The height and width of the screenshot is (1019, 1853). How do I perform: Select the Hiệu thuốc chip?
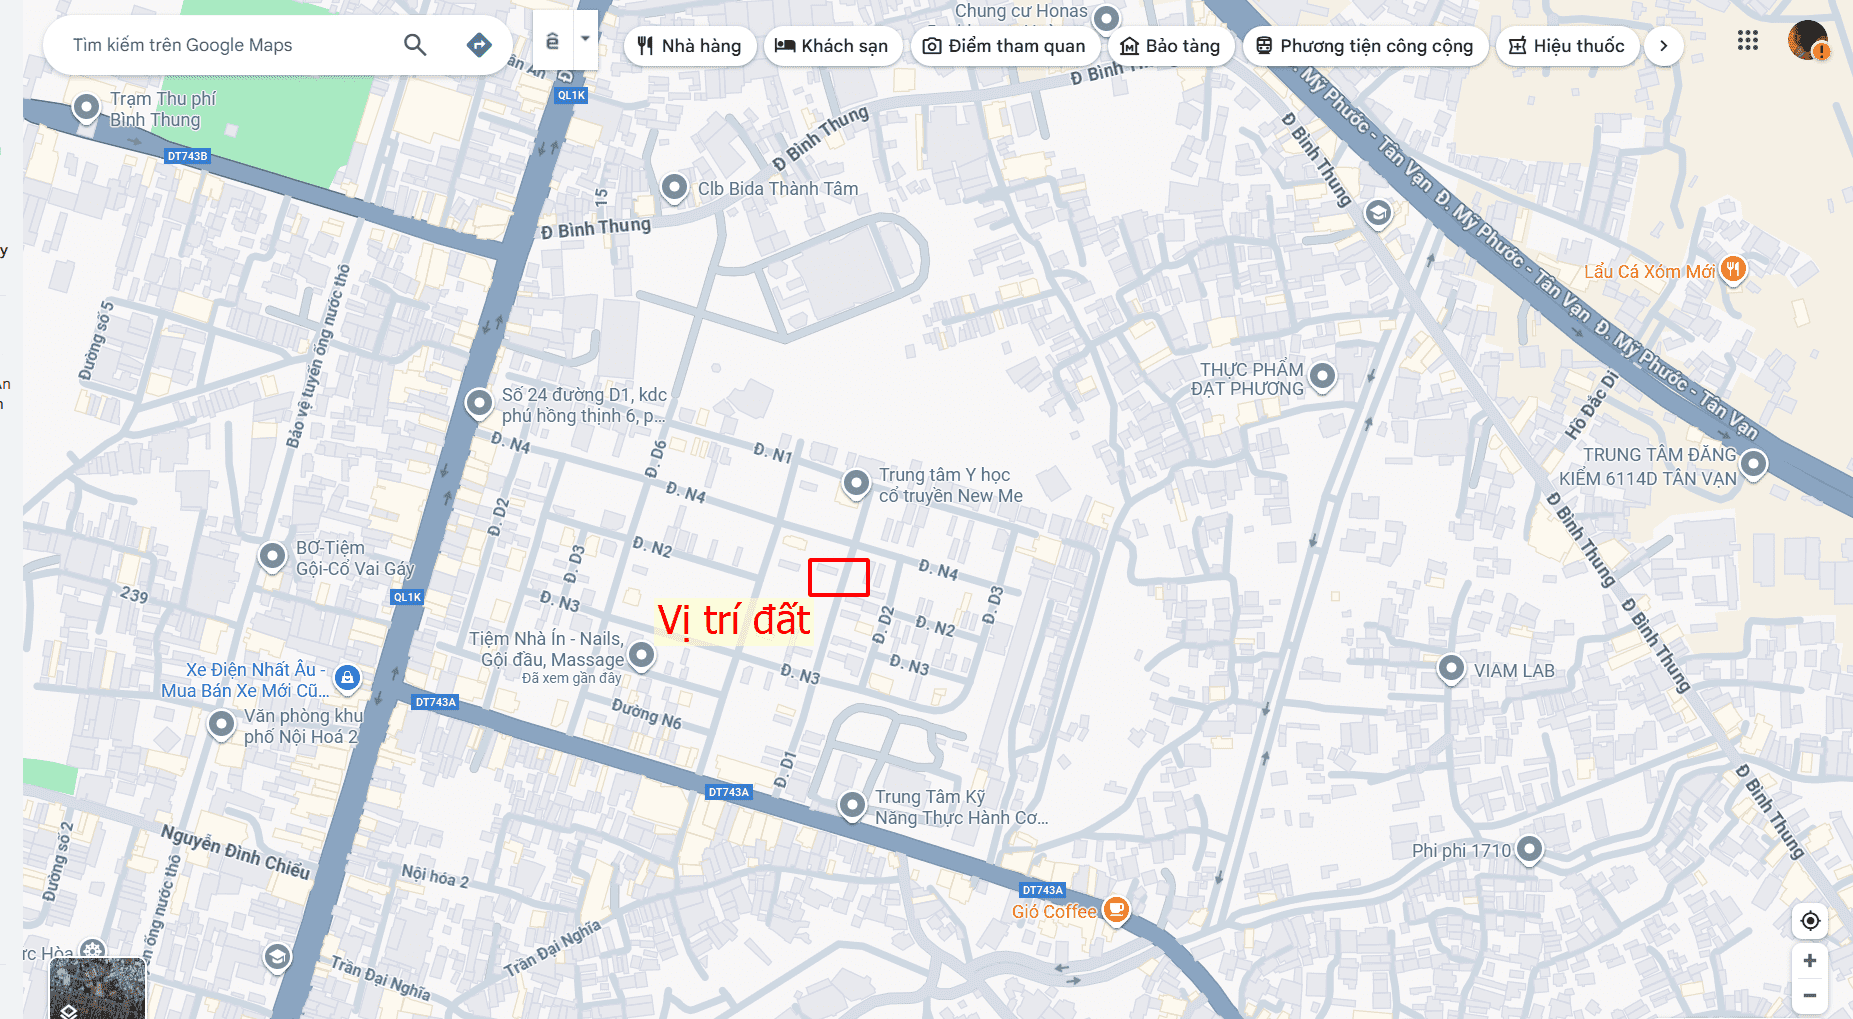coord(1567,46)
